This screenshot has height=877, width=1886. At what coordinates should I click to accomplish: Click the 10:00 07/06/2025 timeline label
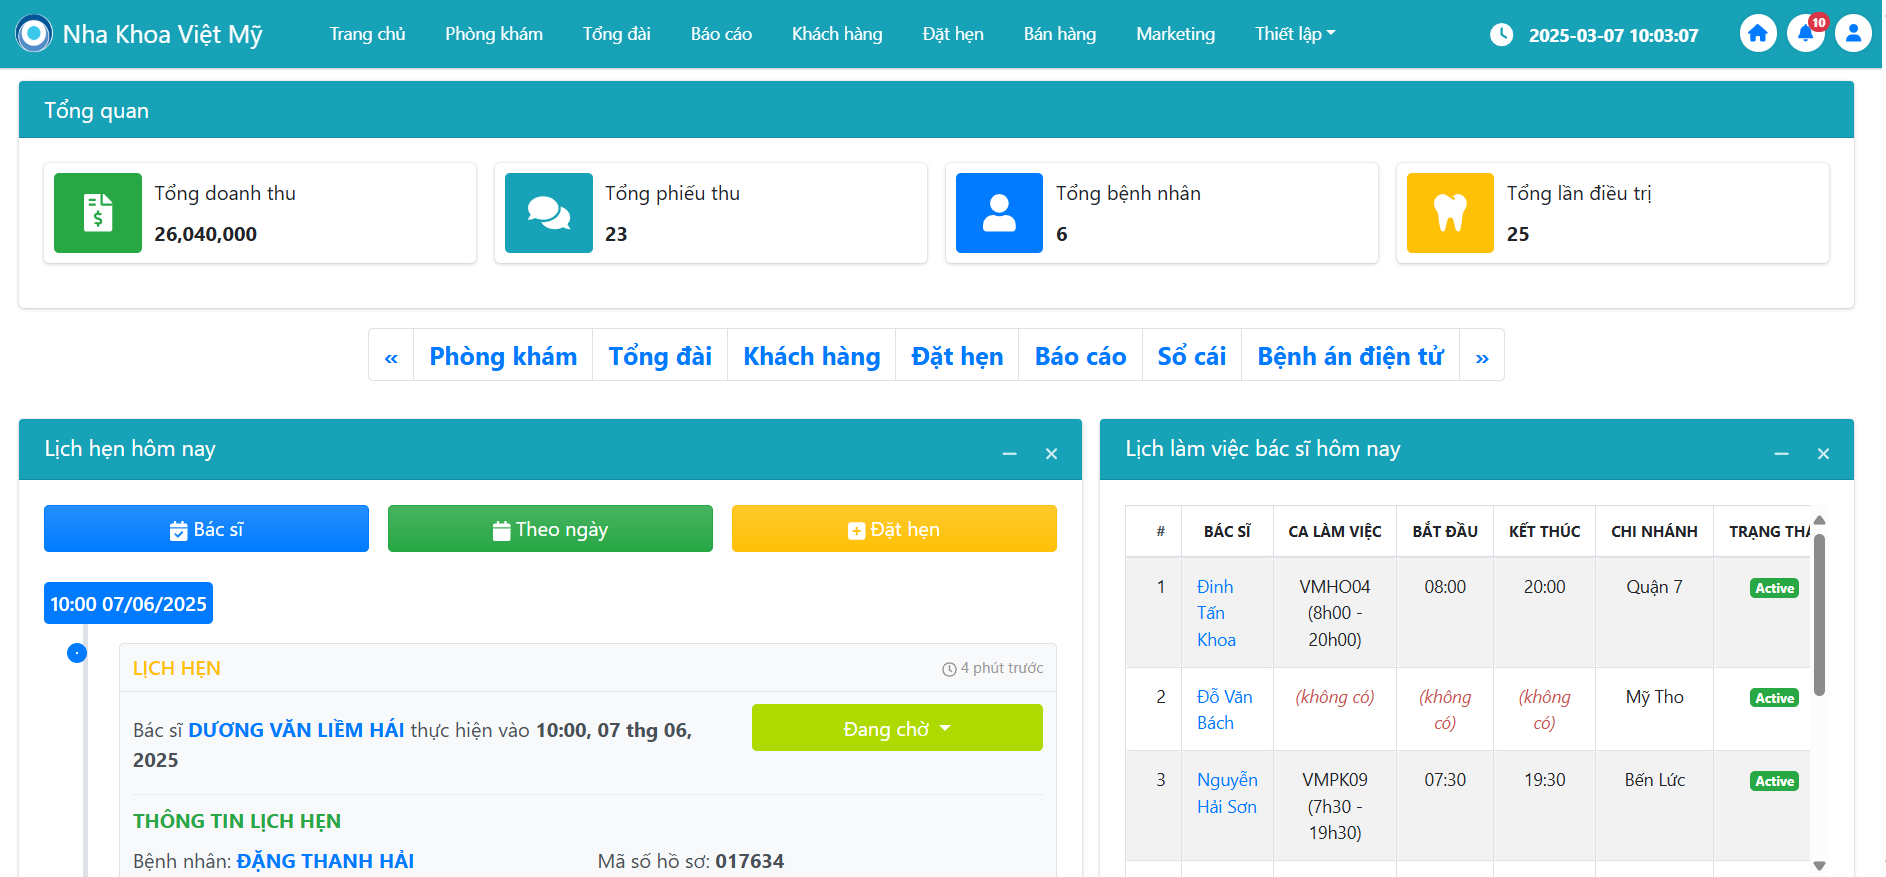(x=128, y=604)
